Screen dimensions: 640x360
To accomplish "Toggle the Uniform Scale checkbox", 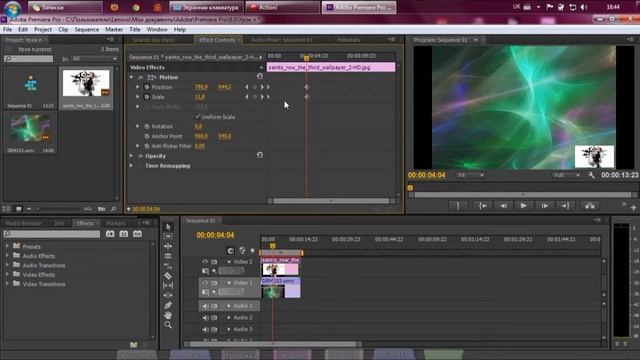I will [x=198, y=117].
